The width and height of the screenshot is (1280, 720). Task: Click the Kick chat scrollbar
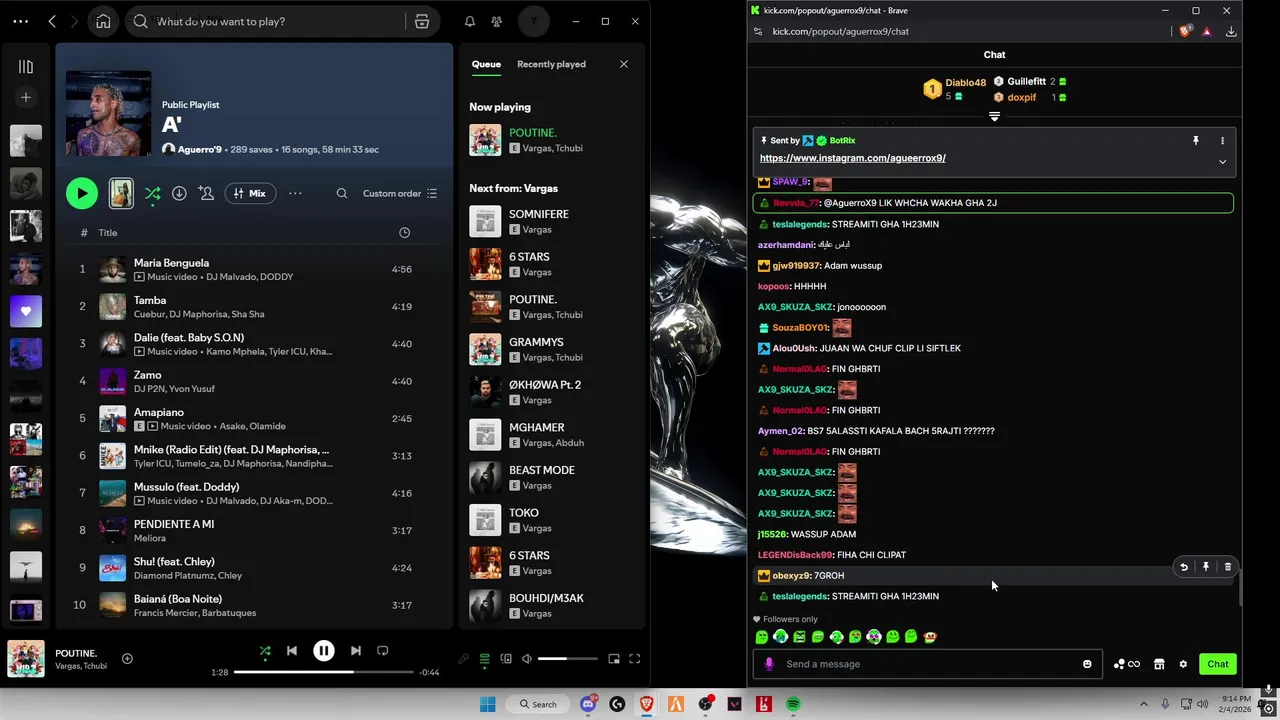pos(1240,590)
